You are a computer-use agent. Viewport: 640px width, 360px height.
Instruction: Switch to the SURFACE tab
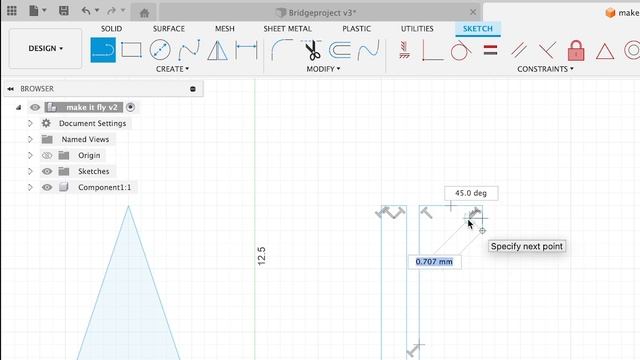pos(169,29)
